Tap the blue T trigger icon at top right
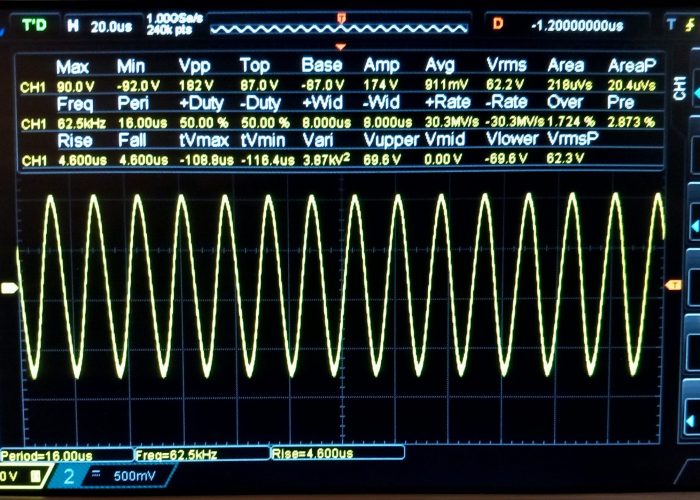 [671, 24]
